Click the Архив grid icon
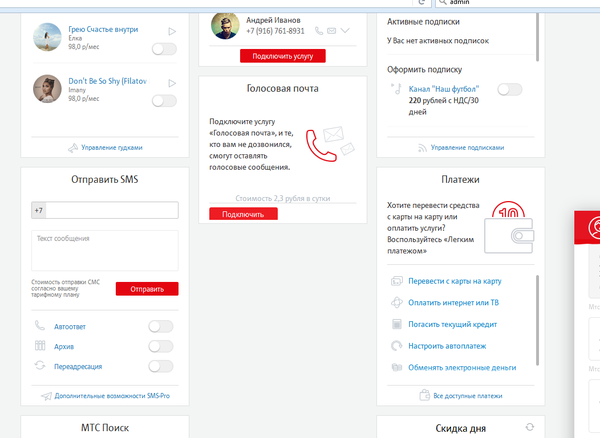Image resolution: width=600 pixels, height=438 pixels. (x=41, y=346)
